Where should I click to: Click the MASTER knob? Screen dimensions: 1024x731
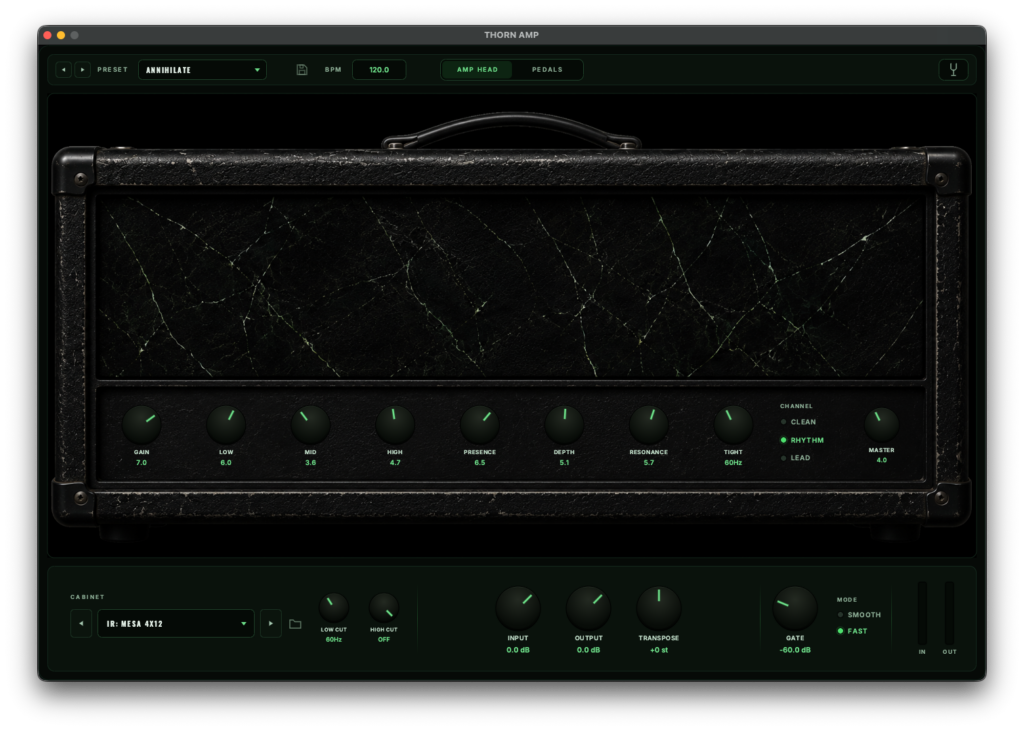(x=882, y=425)
